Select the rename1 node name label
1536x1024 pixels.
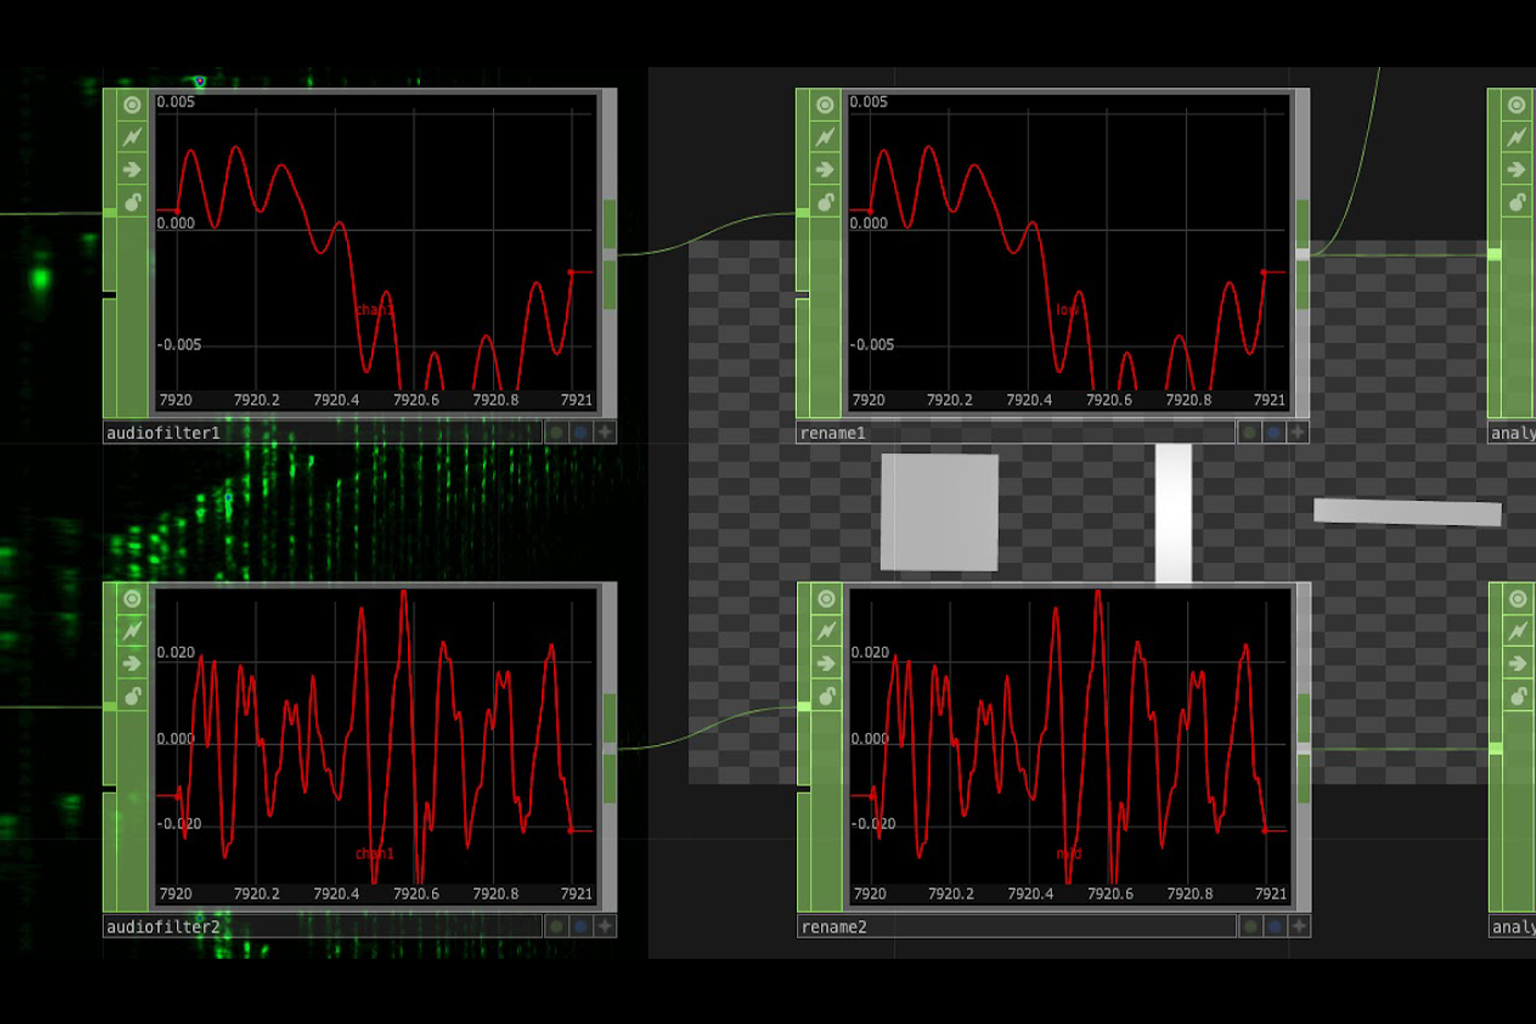(x=833, y=433)
